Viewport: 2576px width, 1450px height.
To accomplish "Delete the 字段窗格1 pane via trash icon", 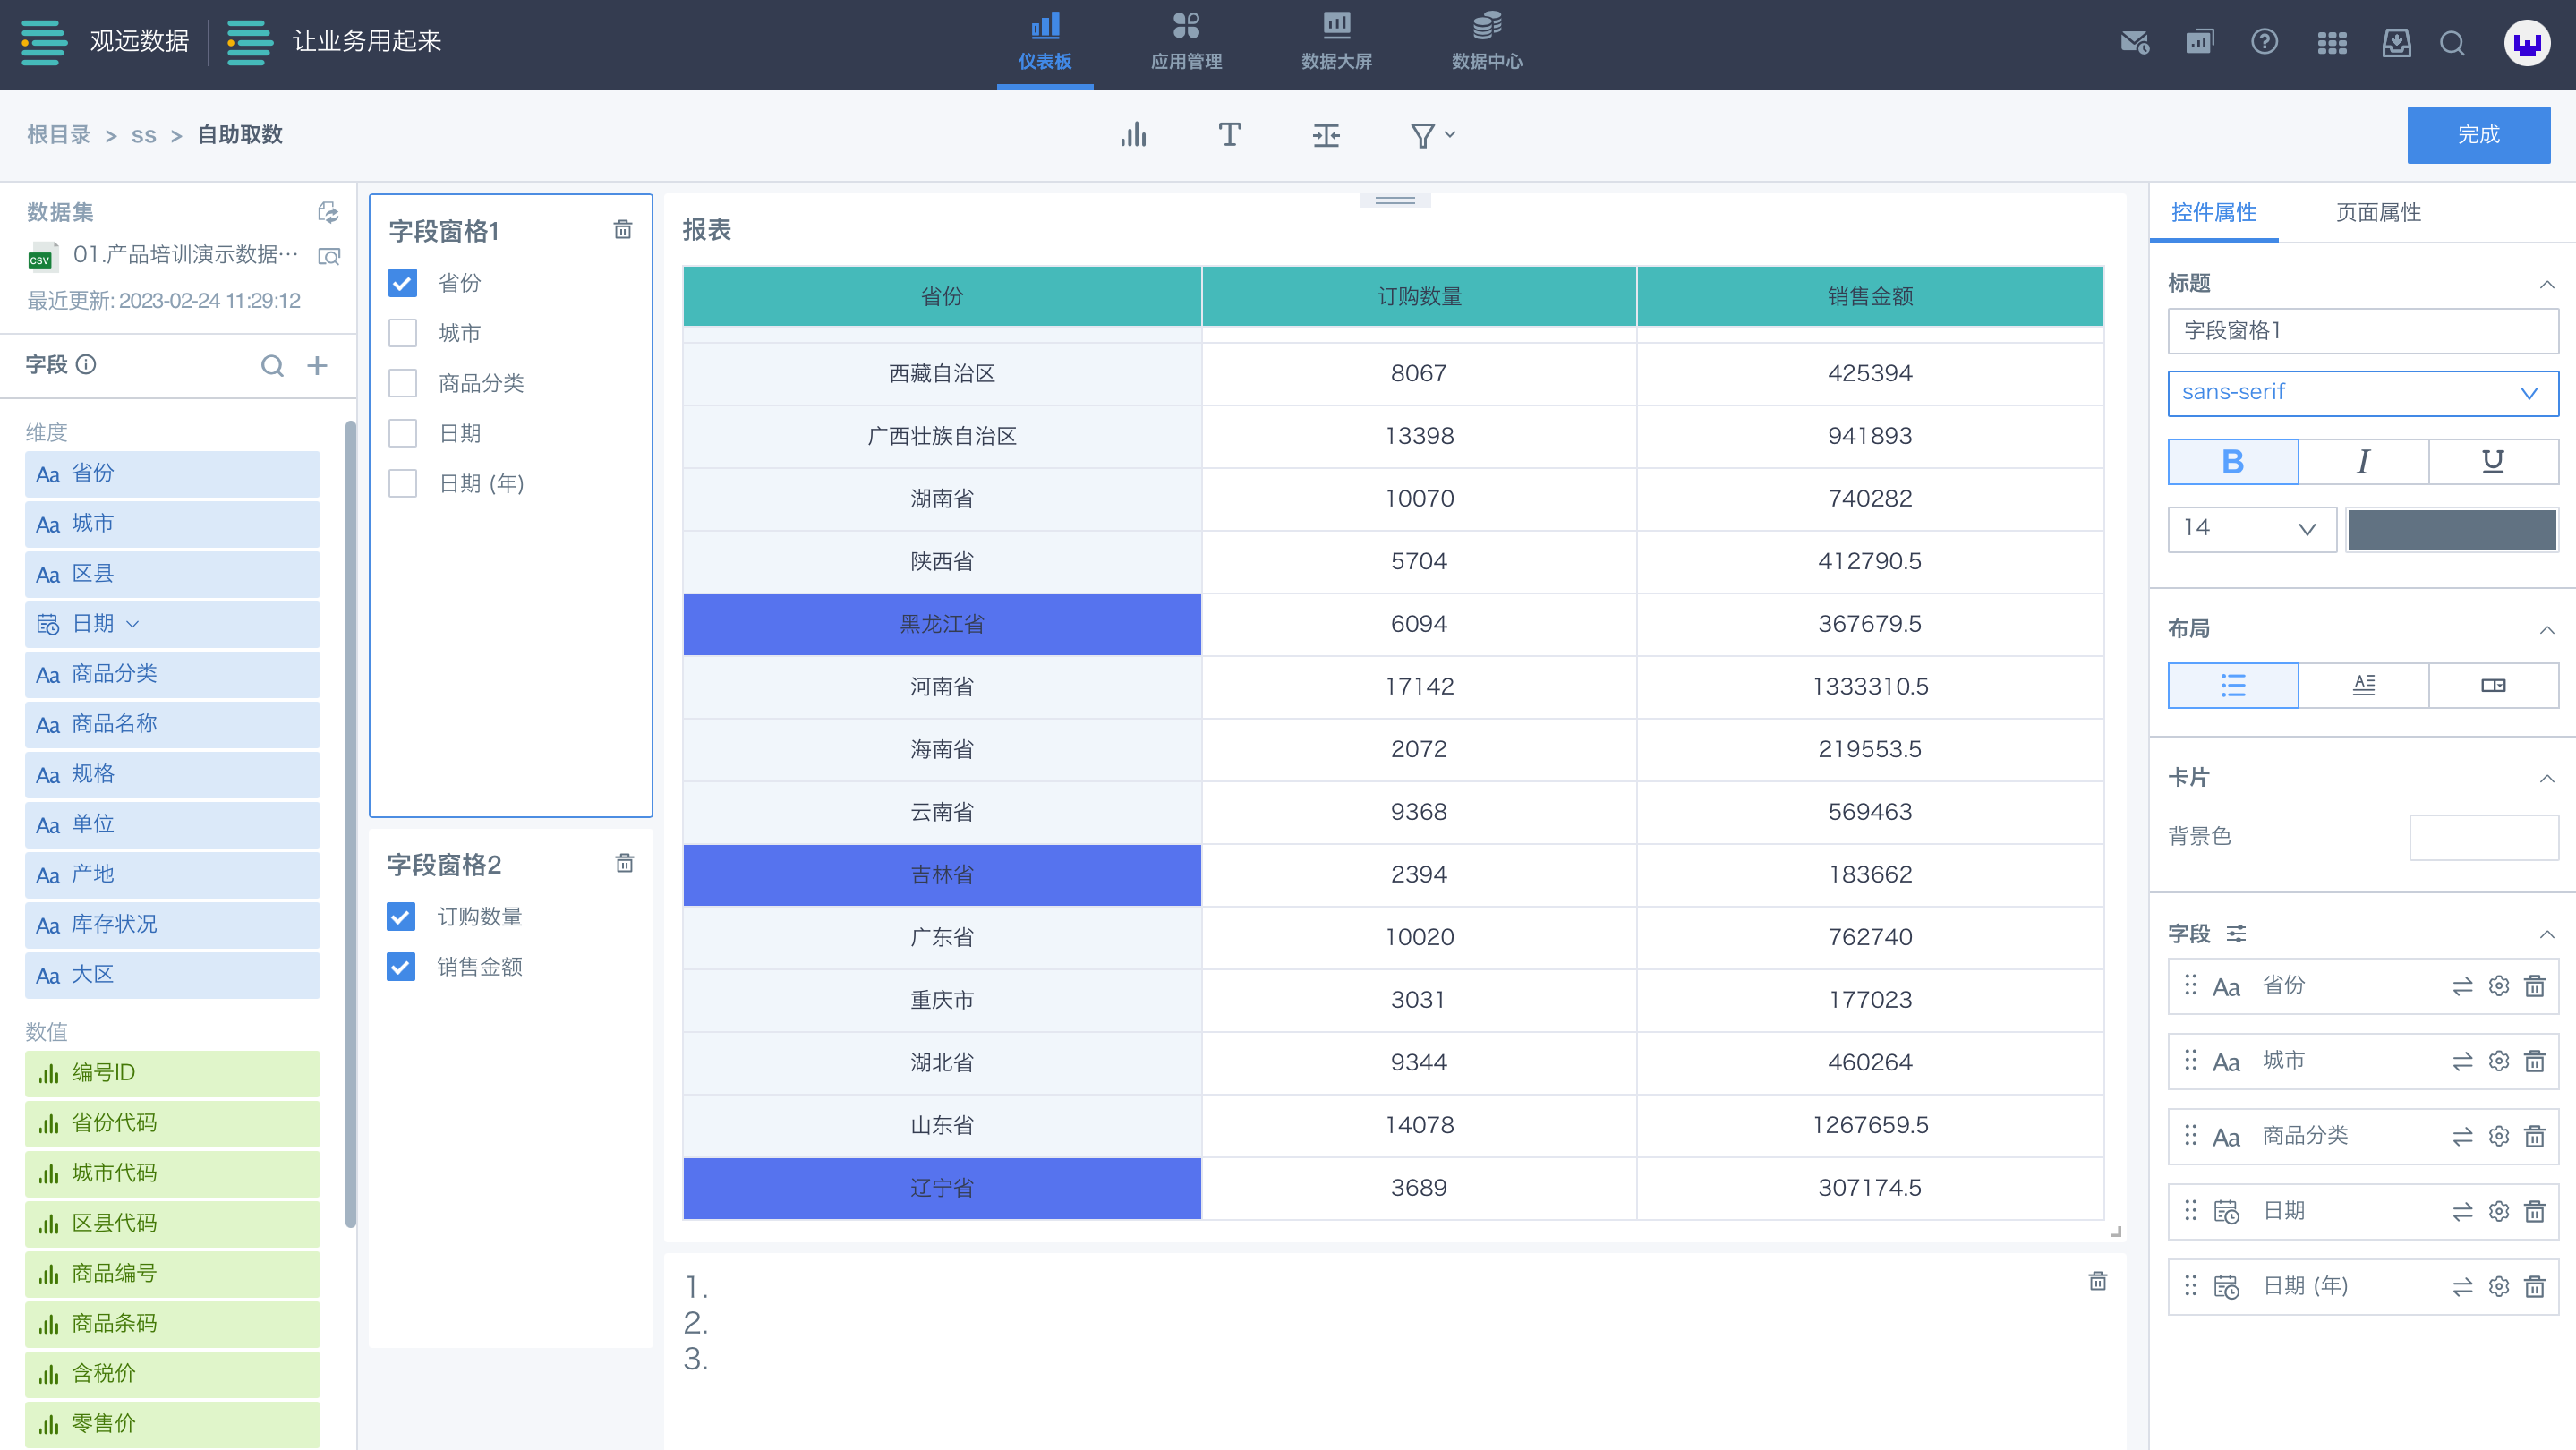I will pyautogui.click(x=622, y=230).
